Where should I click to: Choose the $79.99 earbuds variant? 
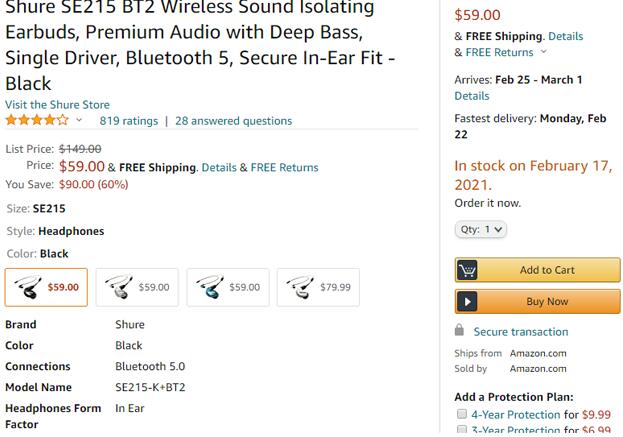click(x=318, y=287)
